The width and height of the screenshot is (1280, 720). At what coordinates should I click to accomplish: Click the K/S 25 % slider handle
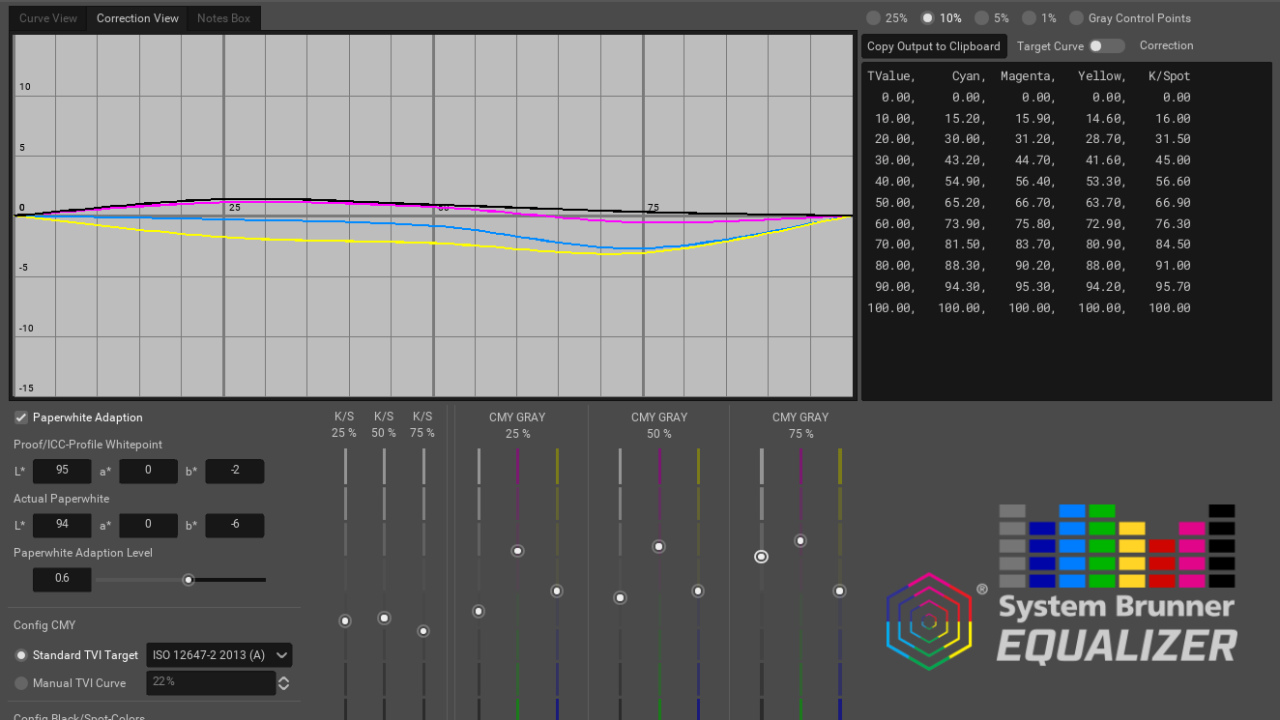click(345, 621)
